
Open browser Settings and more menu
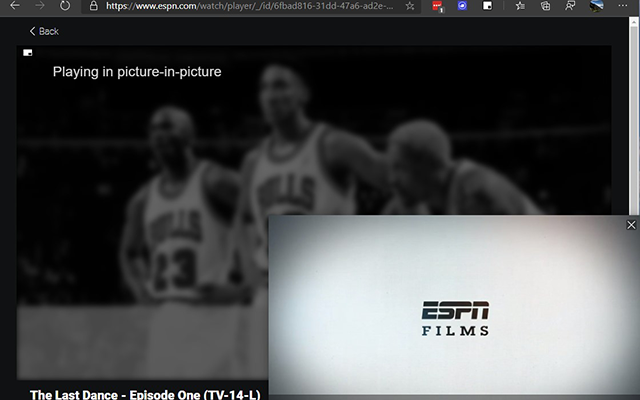(622, 6)
